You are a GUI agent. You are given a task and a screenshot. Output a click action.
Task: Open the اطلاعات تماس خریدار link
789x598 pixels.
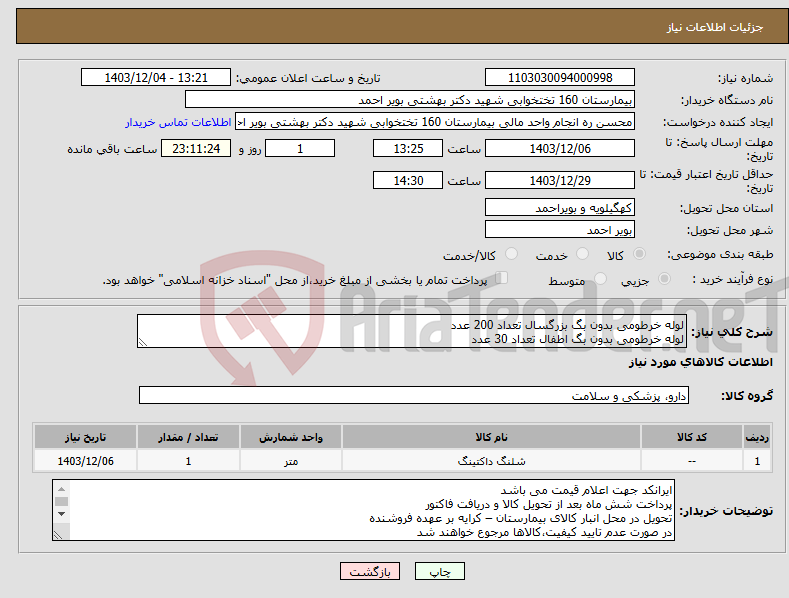click(x=178, y=122)
